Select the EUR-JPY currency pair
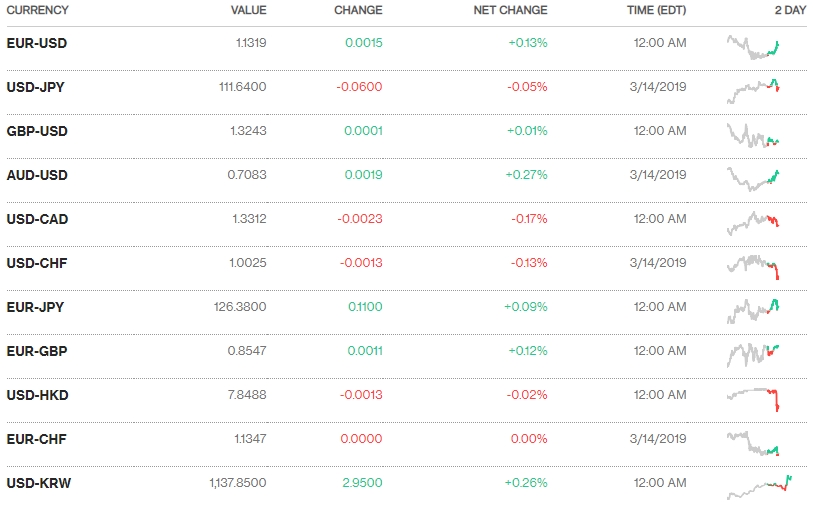 [35, 307]
